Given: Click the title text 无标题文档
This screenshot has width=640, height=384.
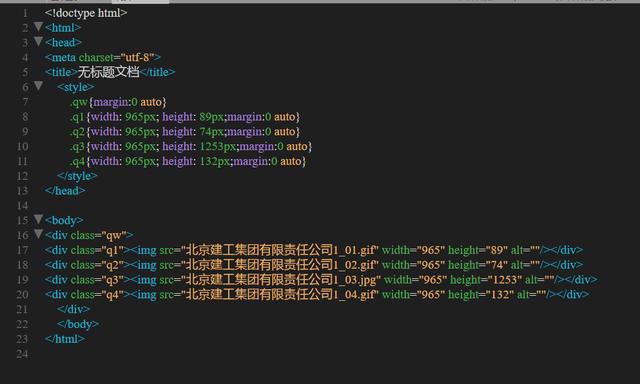Looking at the screenshot, I should [x=108, y=72].
